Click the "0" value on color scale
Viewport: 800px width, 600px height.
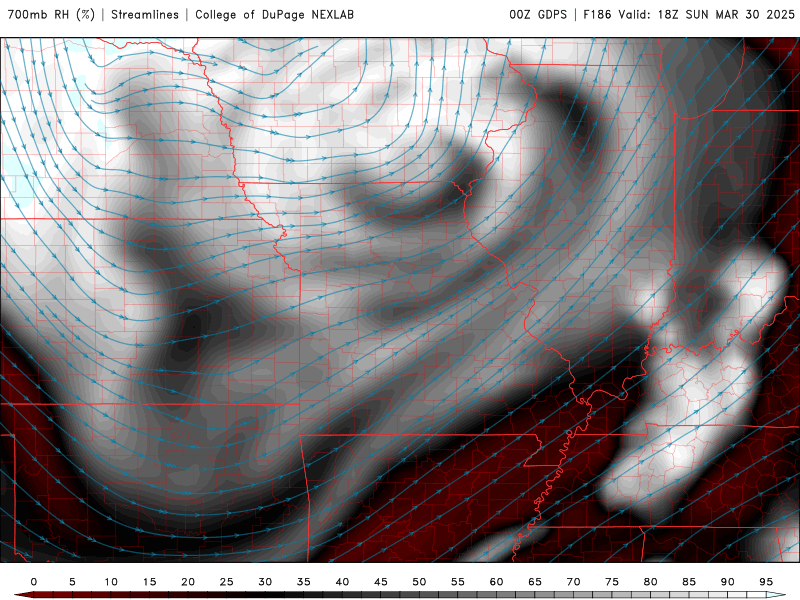tap(34, 582)
